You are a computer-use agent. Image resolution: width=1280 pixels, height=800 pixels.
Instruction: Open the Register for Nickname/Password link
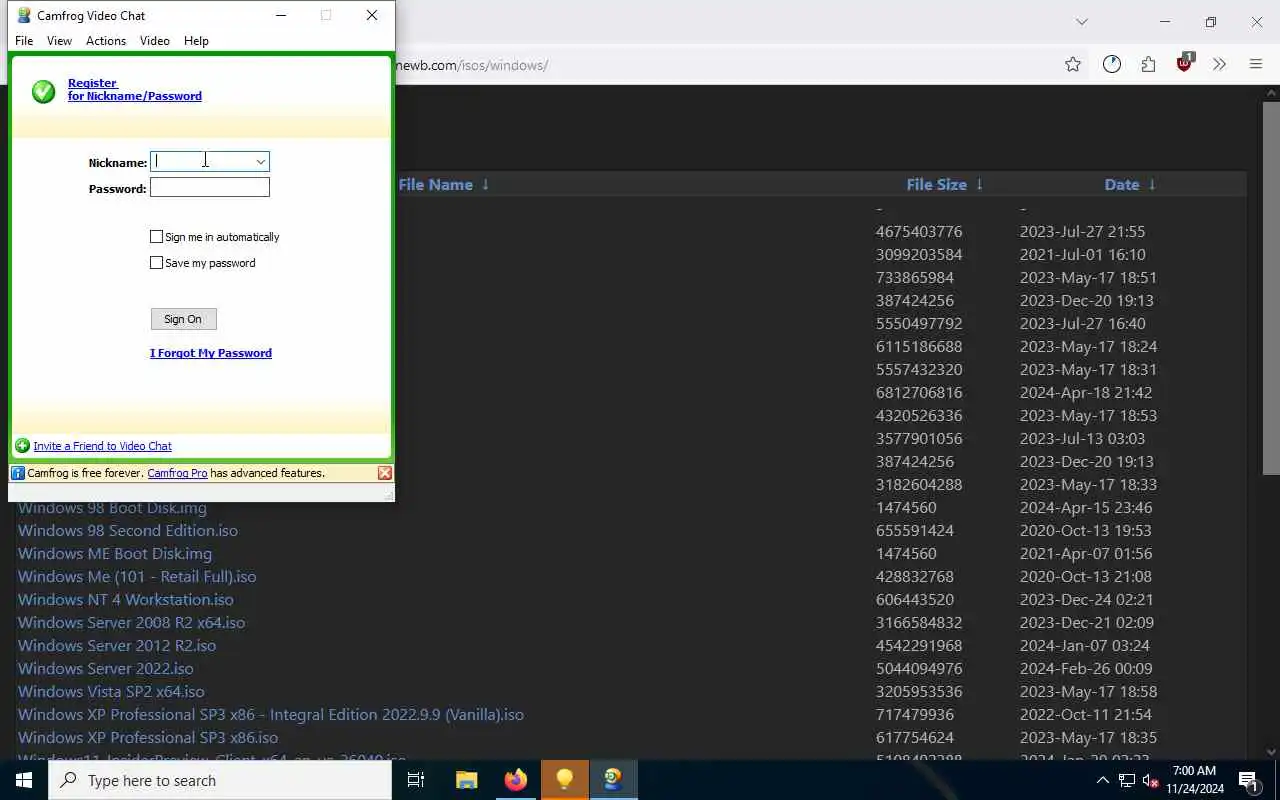coord(135,90)
